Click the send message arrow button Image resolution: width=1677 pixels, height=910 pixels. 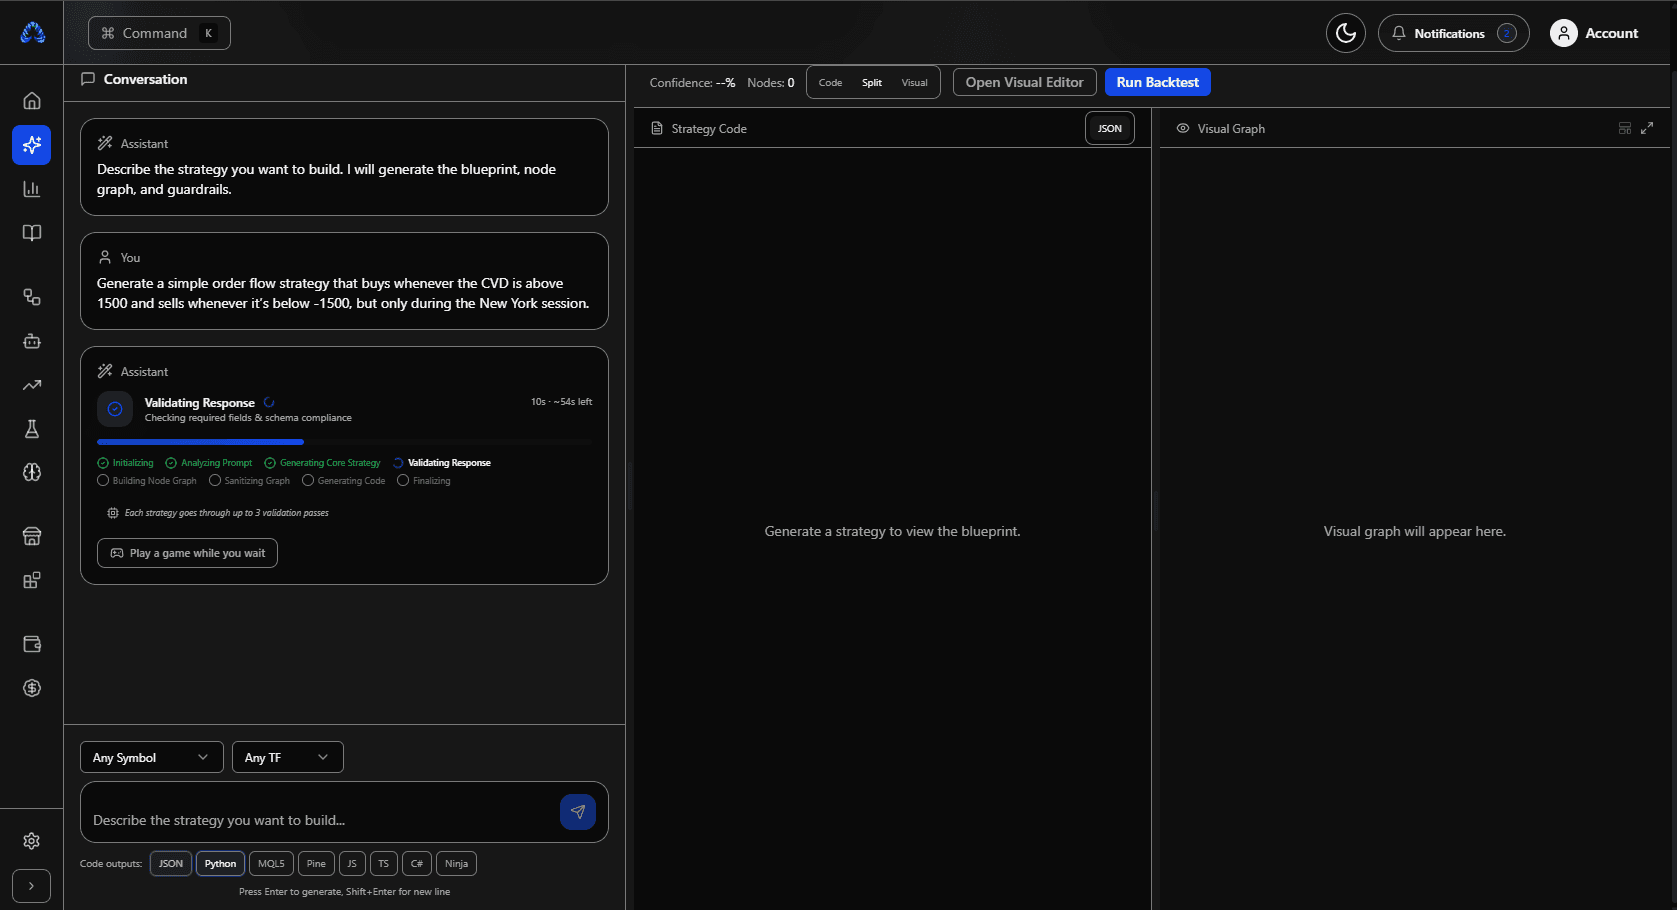[x=578, y=812]
